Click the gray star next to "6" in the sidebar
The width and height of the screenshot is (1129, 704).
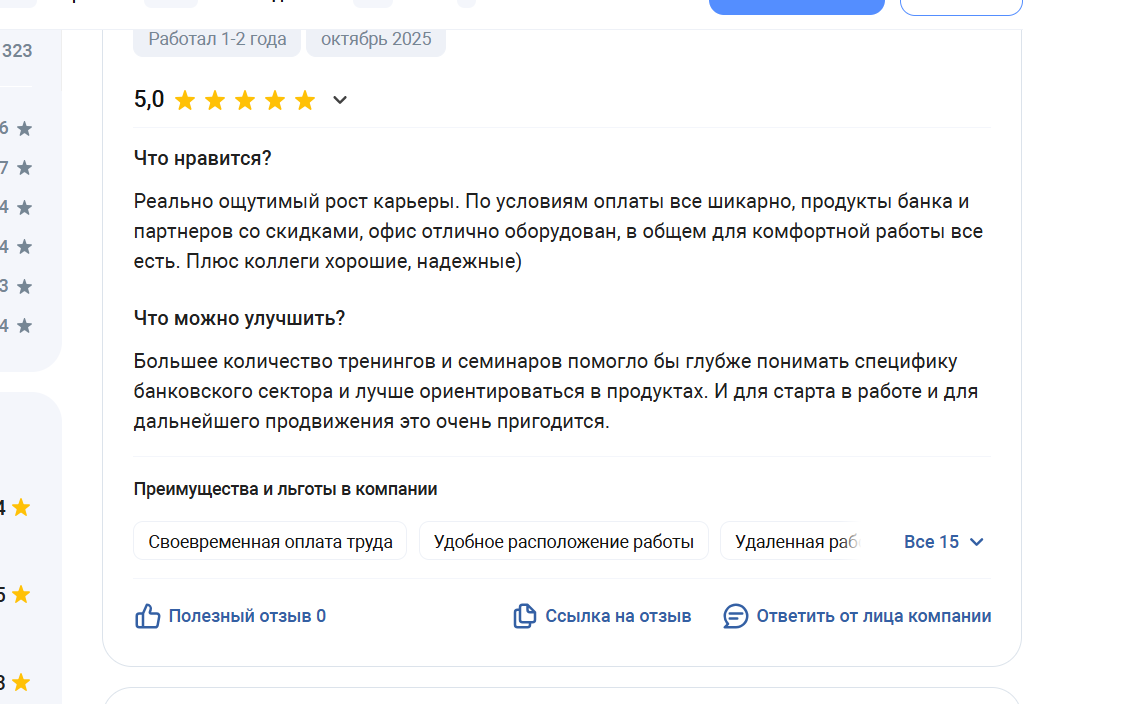25,129
